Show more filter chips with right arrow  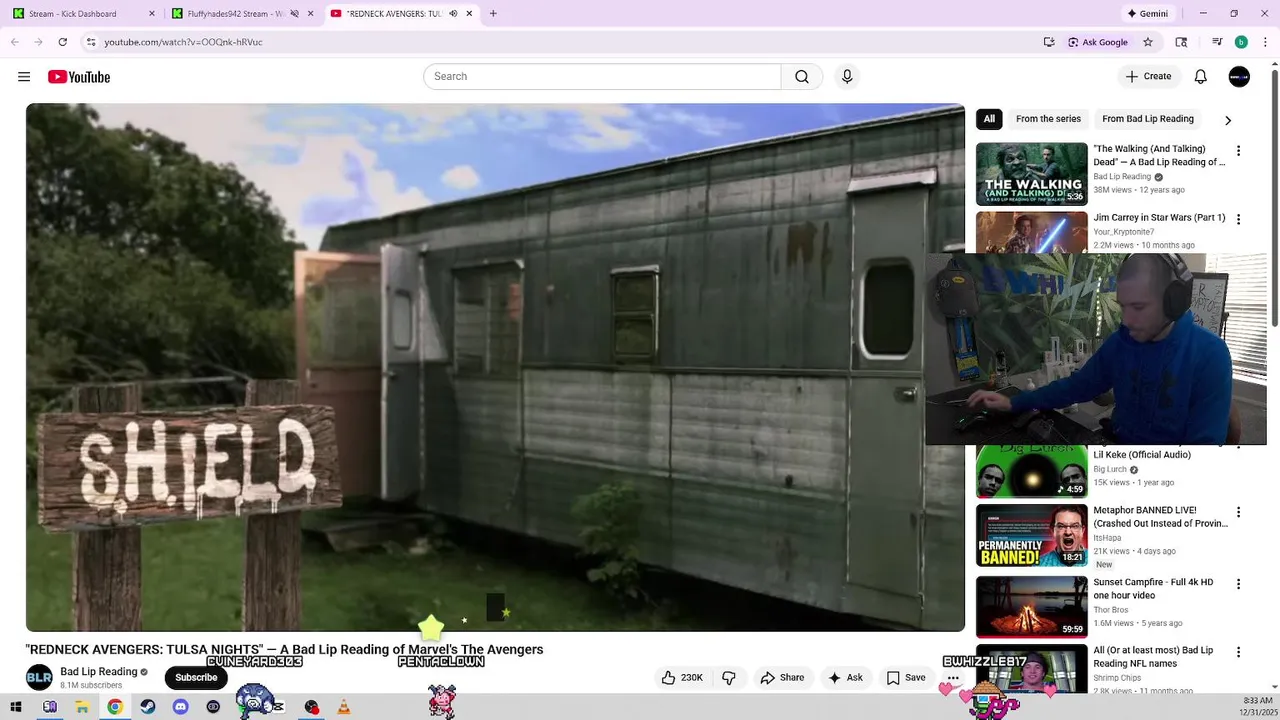pyautogui.click(x=1228, y=120)
